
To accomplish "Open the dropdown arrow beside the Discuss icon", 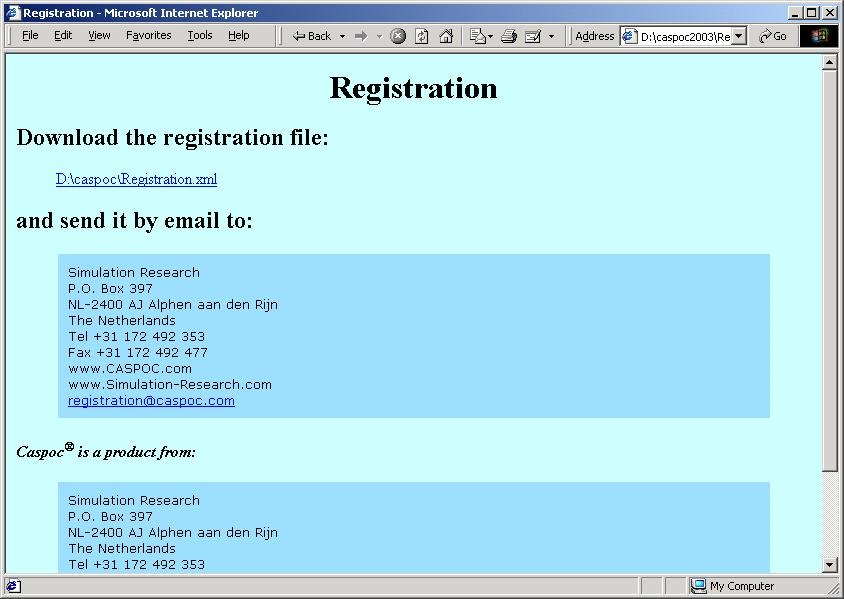I will tap(551, 36).
